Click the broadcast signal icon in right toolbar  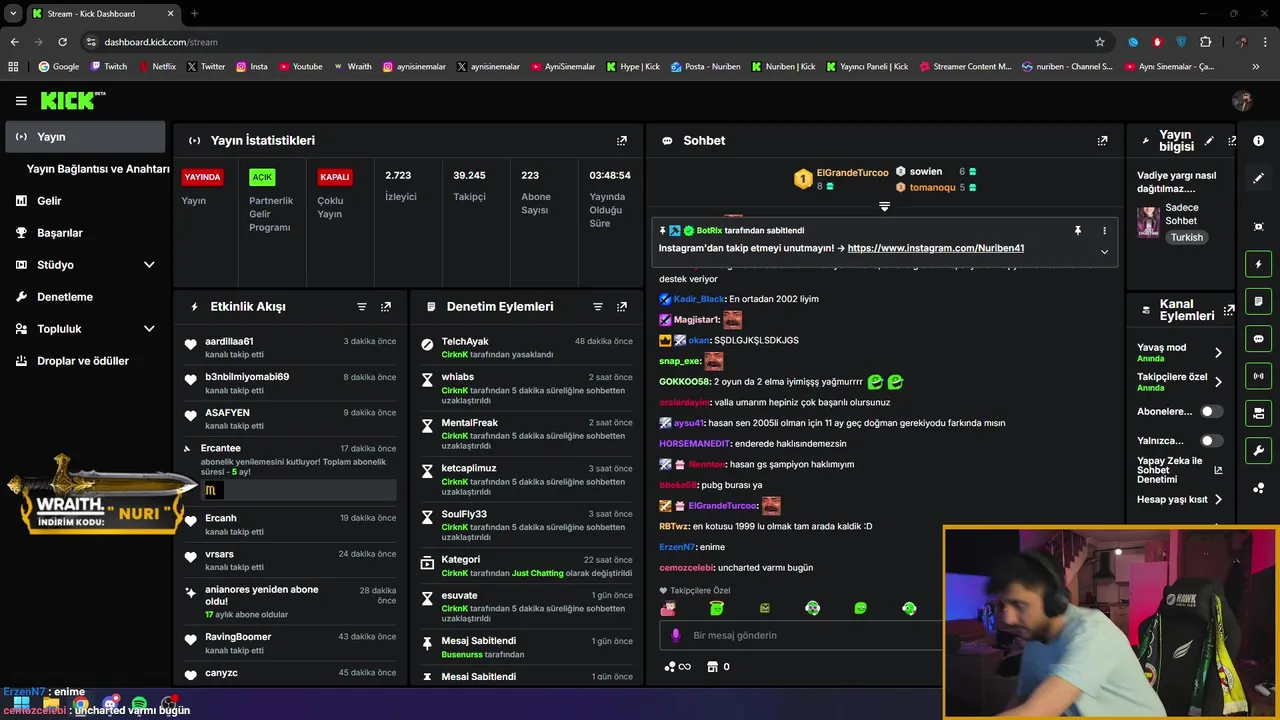[1259, 376]
